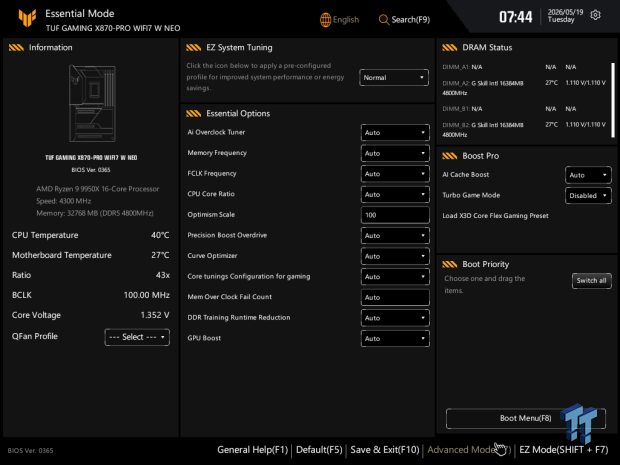This screenshot has height=465, width=620.
Task: Open Core tunings Configuration for gaming dropdown
Action: (x=395, y=276)
